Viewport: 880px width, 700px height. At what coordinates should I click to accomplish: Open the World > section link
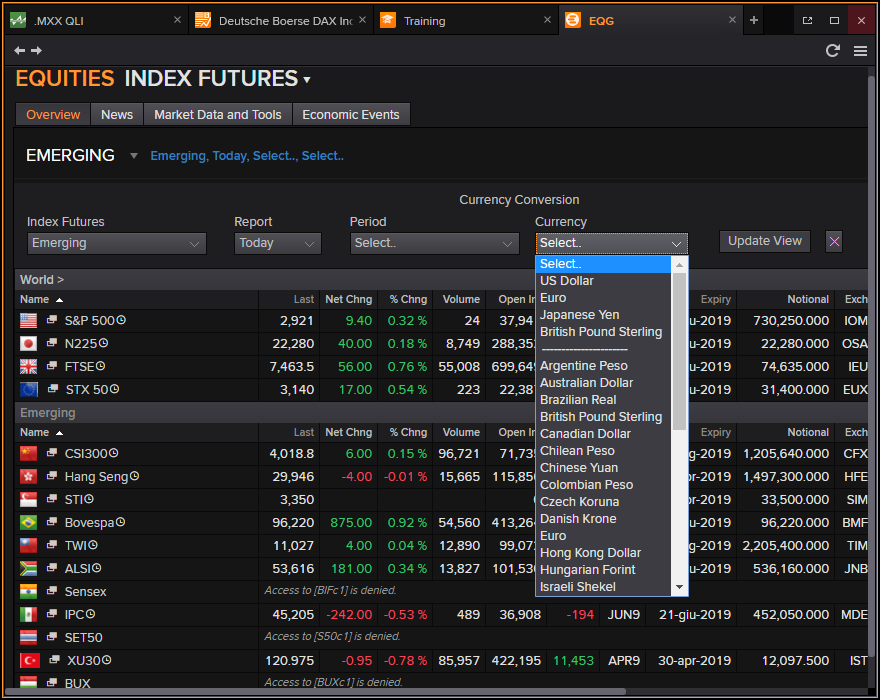click(x=42, y=280)
